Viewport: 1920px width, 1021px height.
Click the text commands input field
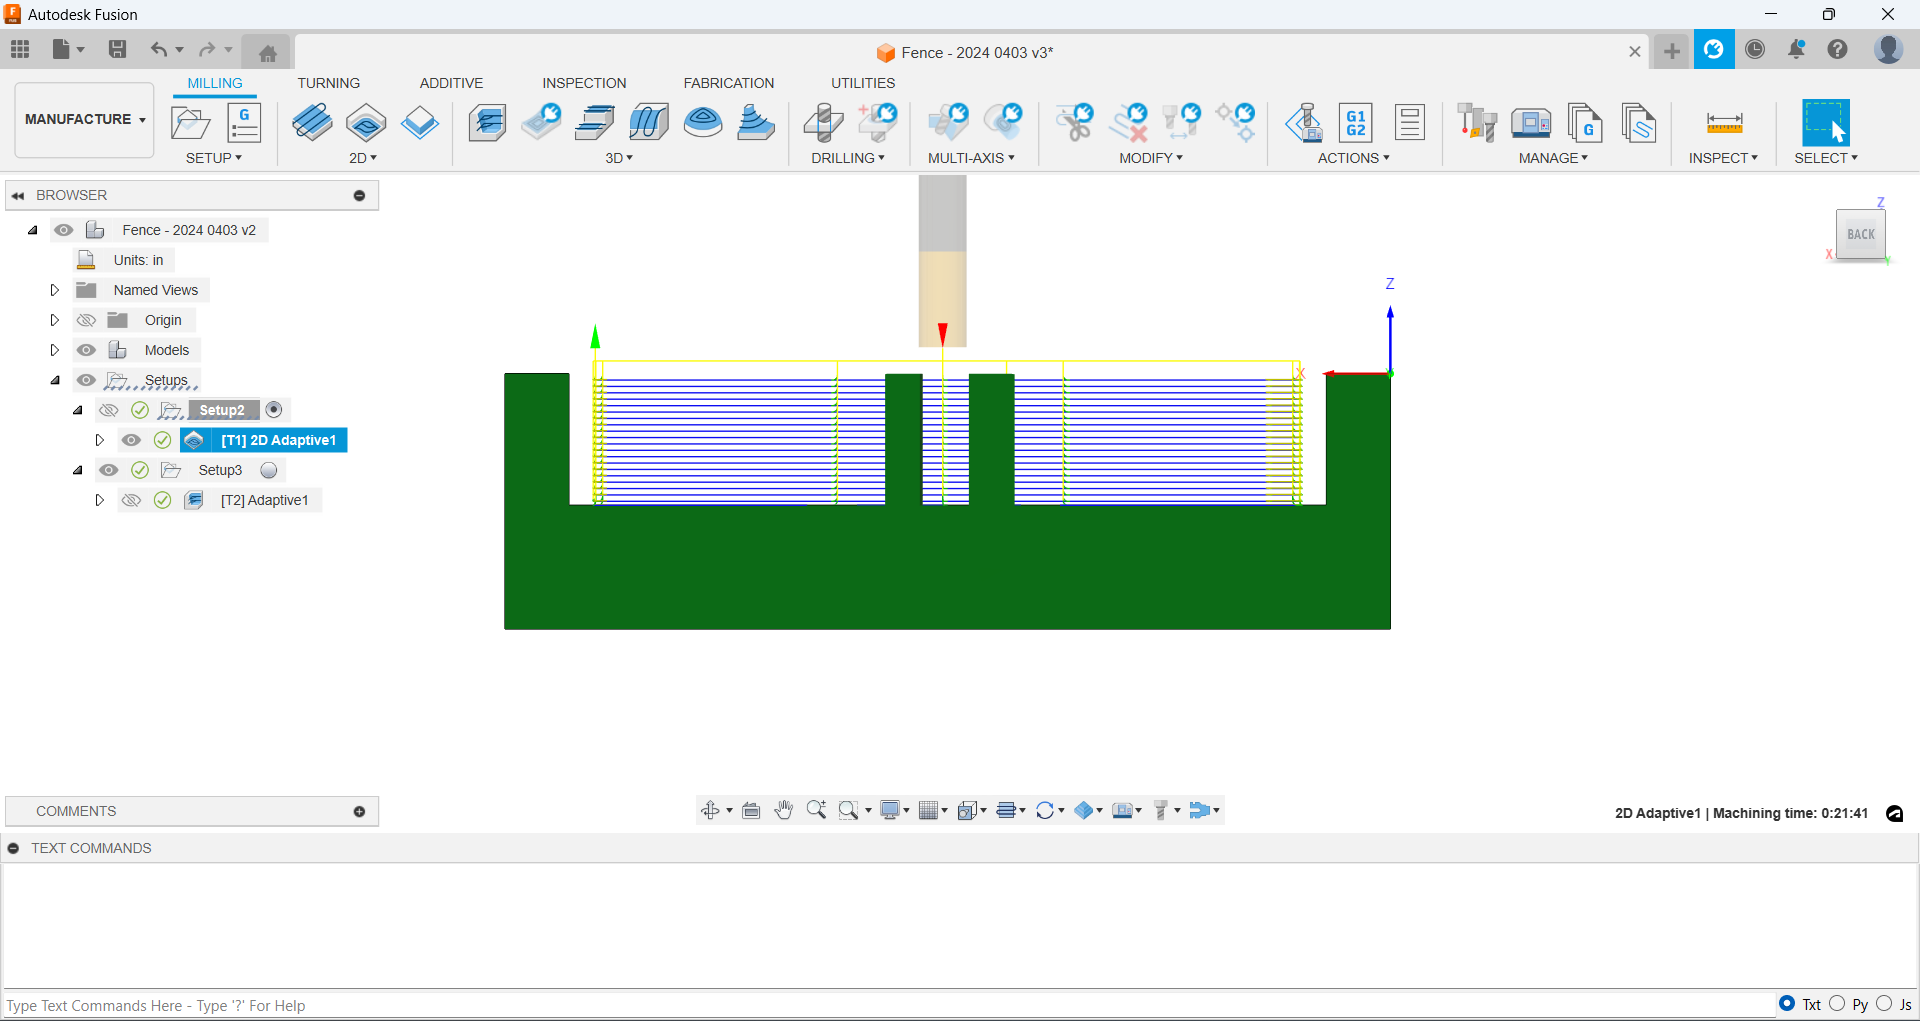[888, 1005]
